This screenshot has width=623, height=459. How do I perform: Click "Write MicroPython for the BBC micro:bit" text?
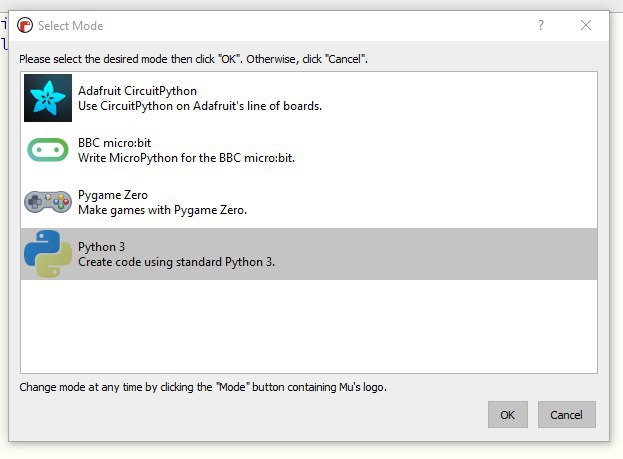(x=186, y=158)
